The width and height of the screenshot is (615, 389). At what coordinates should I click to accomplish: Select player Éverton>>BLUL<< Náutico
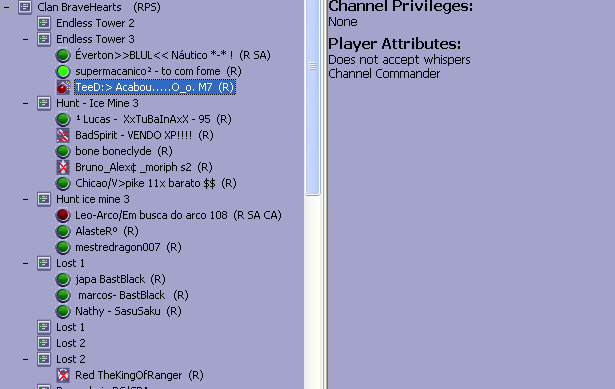coord(173,55)
